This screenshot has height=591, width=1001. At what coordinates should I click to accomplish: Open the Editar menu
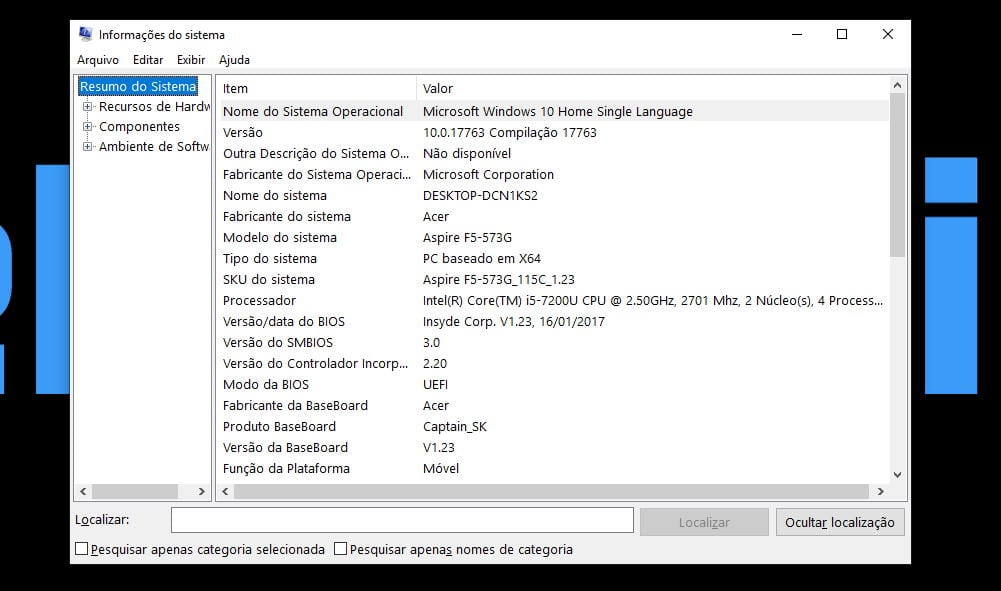(x=147, y=60)
